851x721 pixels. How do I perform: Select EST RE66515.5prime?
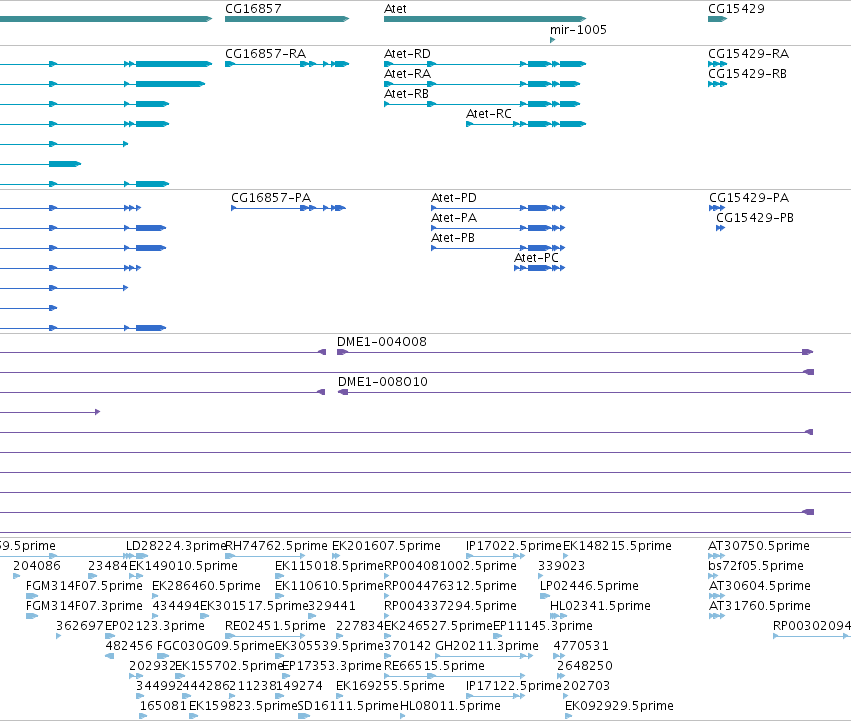point(434,666)
